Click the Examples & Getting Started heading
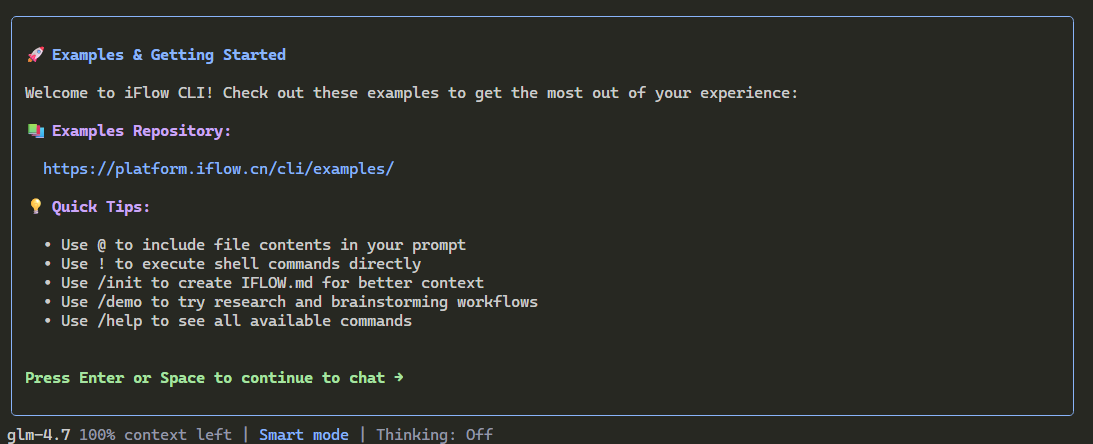 point(169,55)
